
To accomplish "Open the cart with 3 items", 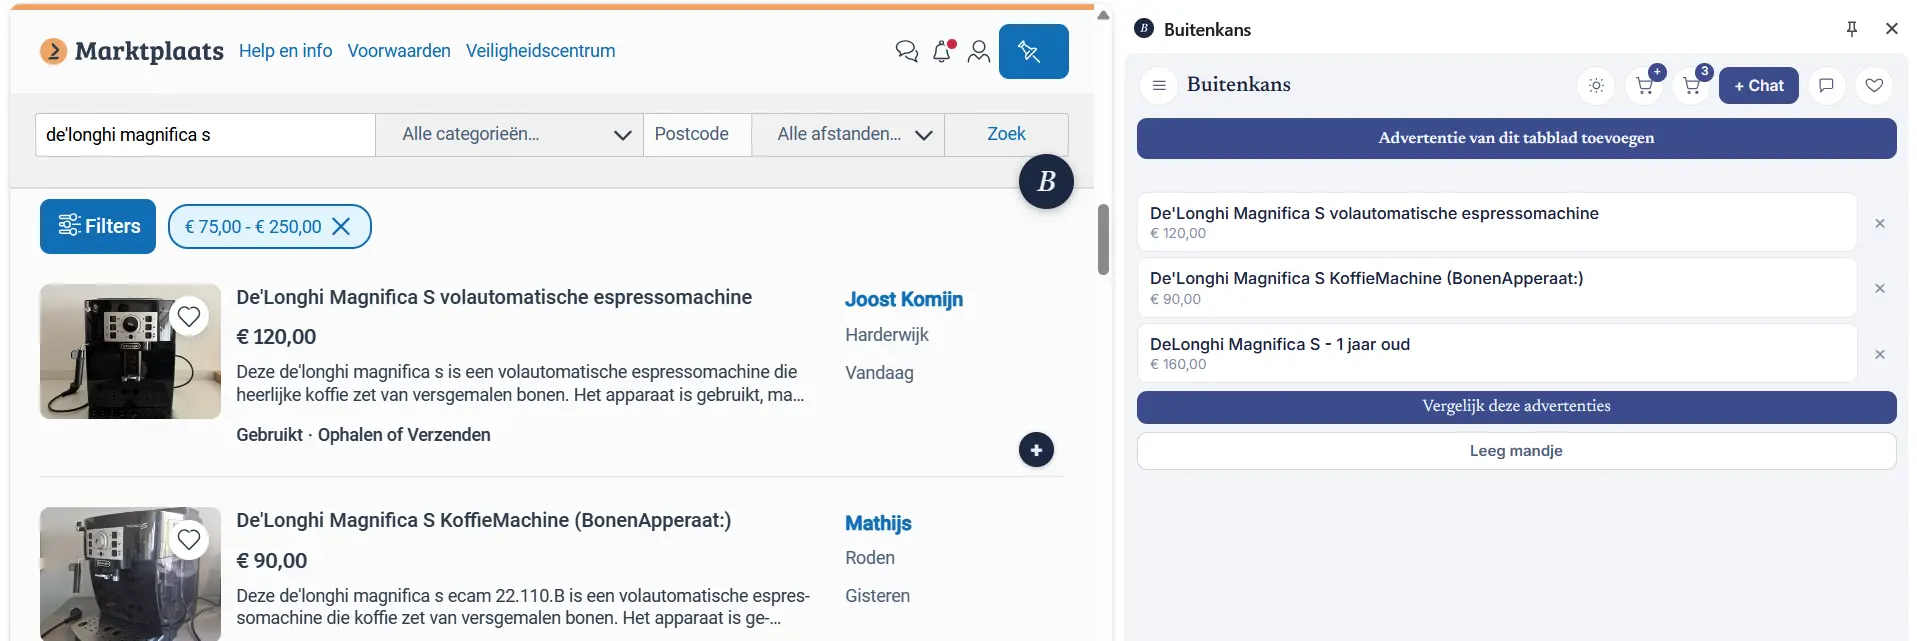I will tap(1693, 85).
